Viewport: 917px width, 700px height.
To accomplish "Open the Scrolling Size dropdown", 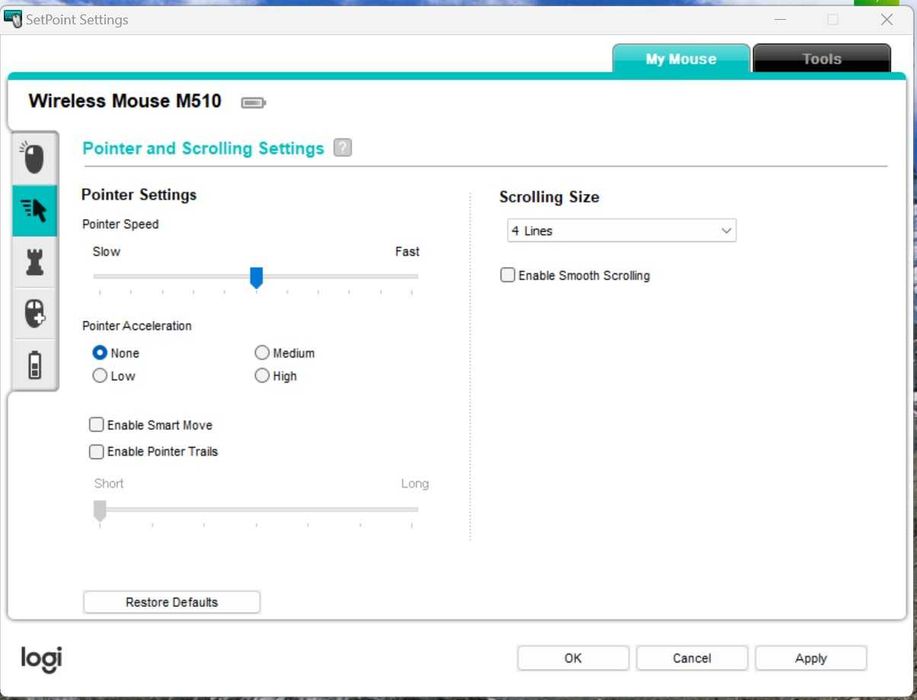I will point(621,230).
